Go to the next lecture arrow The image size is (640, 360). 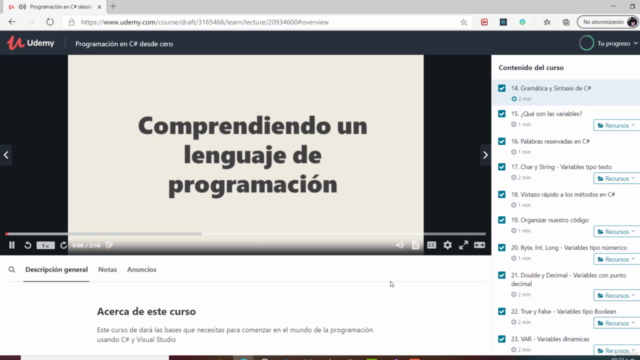pos(485,155)
